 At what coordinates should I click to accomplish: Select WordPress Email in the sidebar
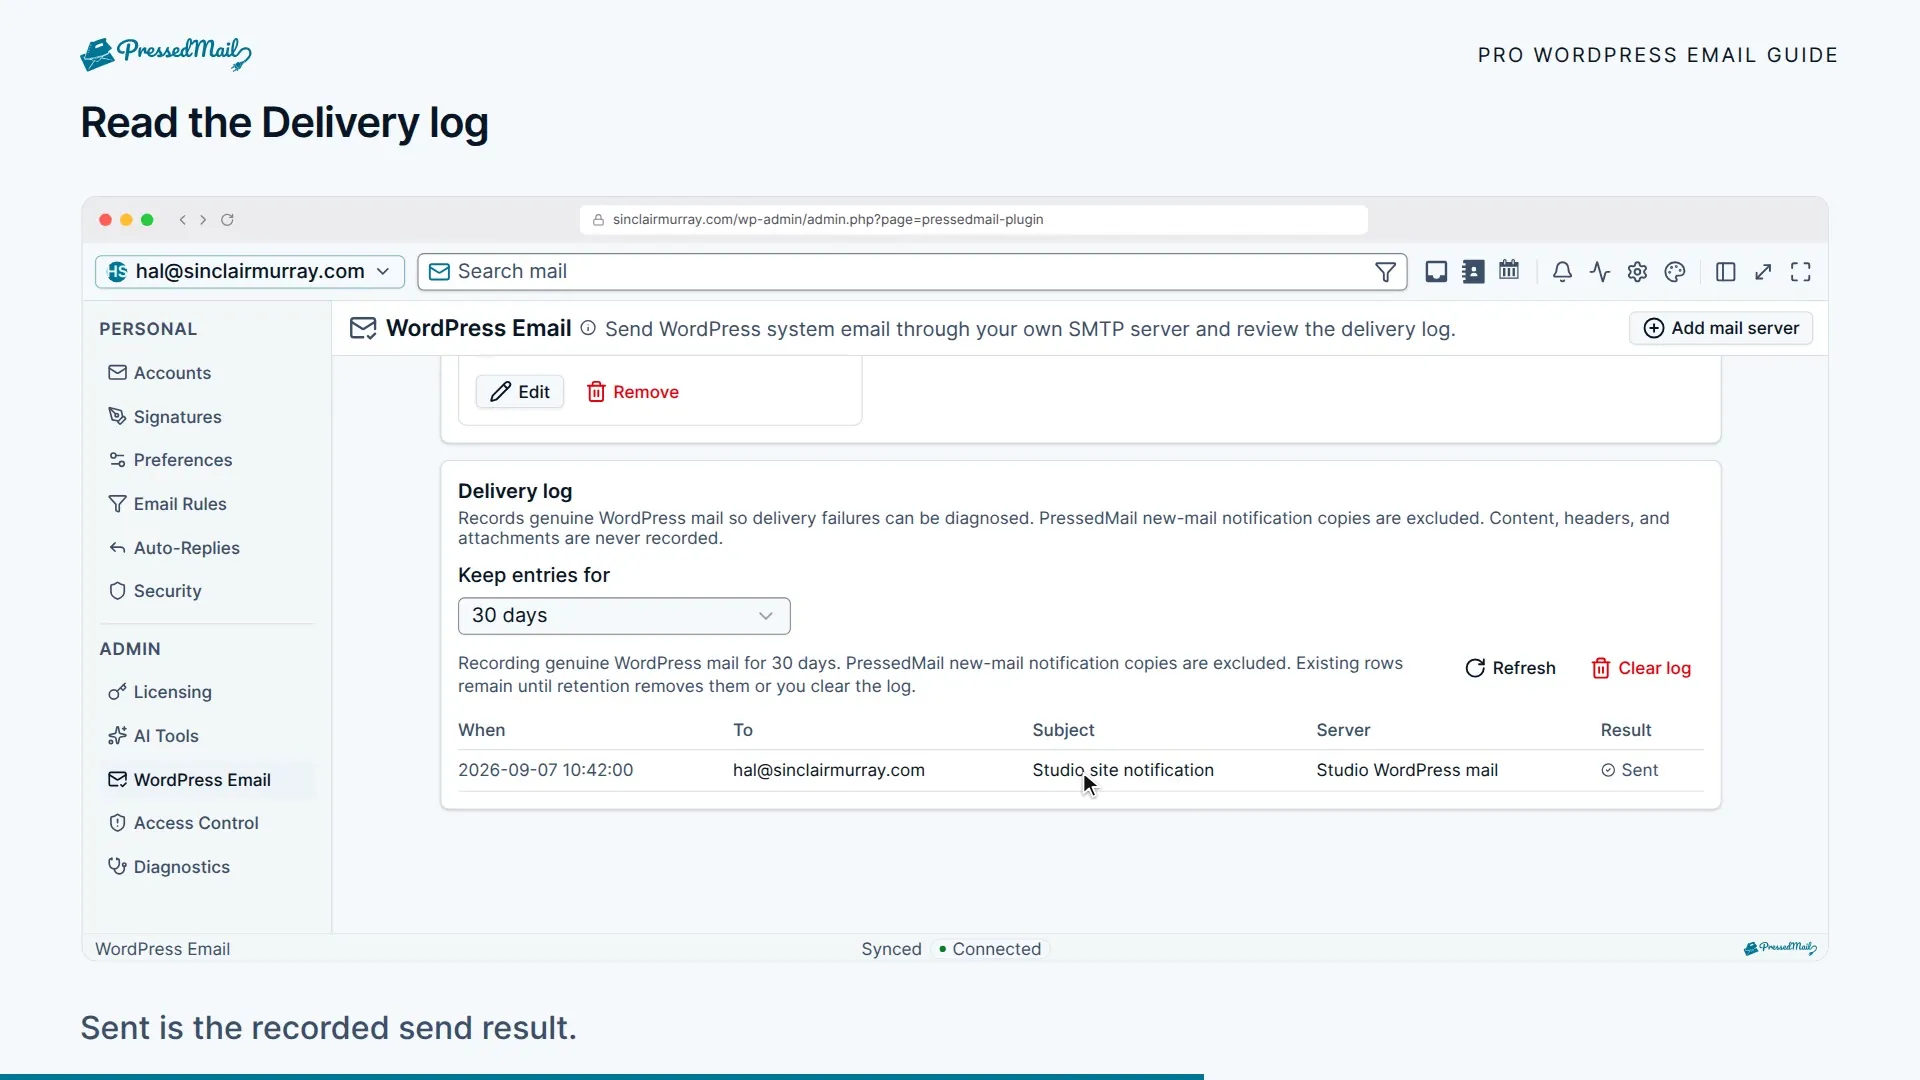(x=207, y=780)
